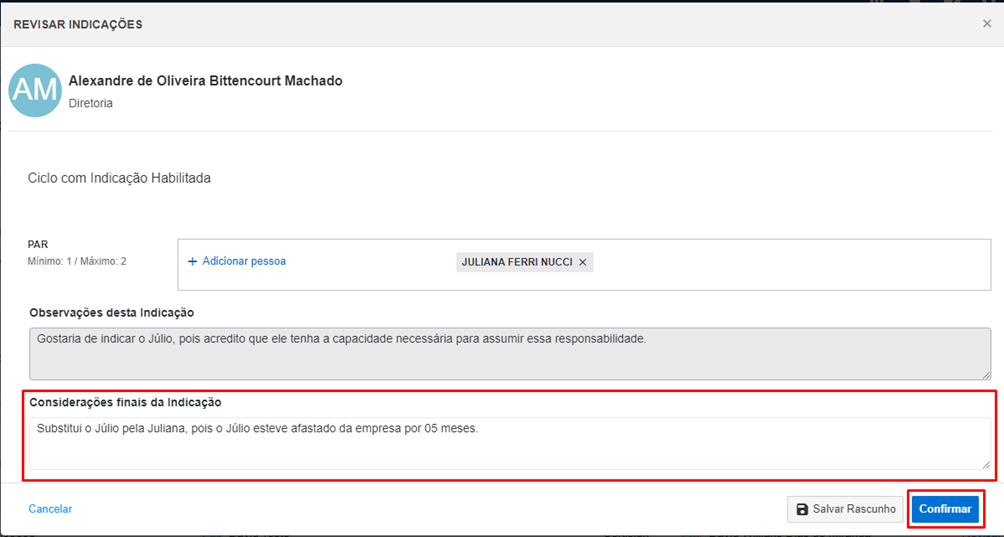This screenshot has width=1004, height=537.
Task: Grab the Considerações finais textarea resize handle
Action: click(x=986, y=464)
